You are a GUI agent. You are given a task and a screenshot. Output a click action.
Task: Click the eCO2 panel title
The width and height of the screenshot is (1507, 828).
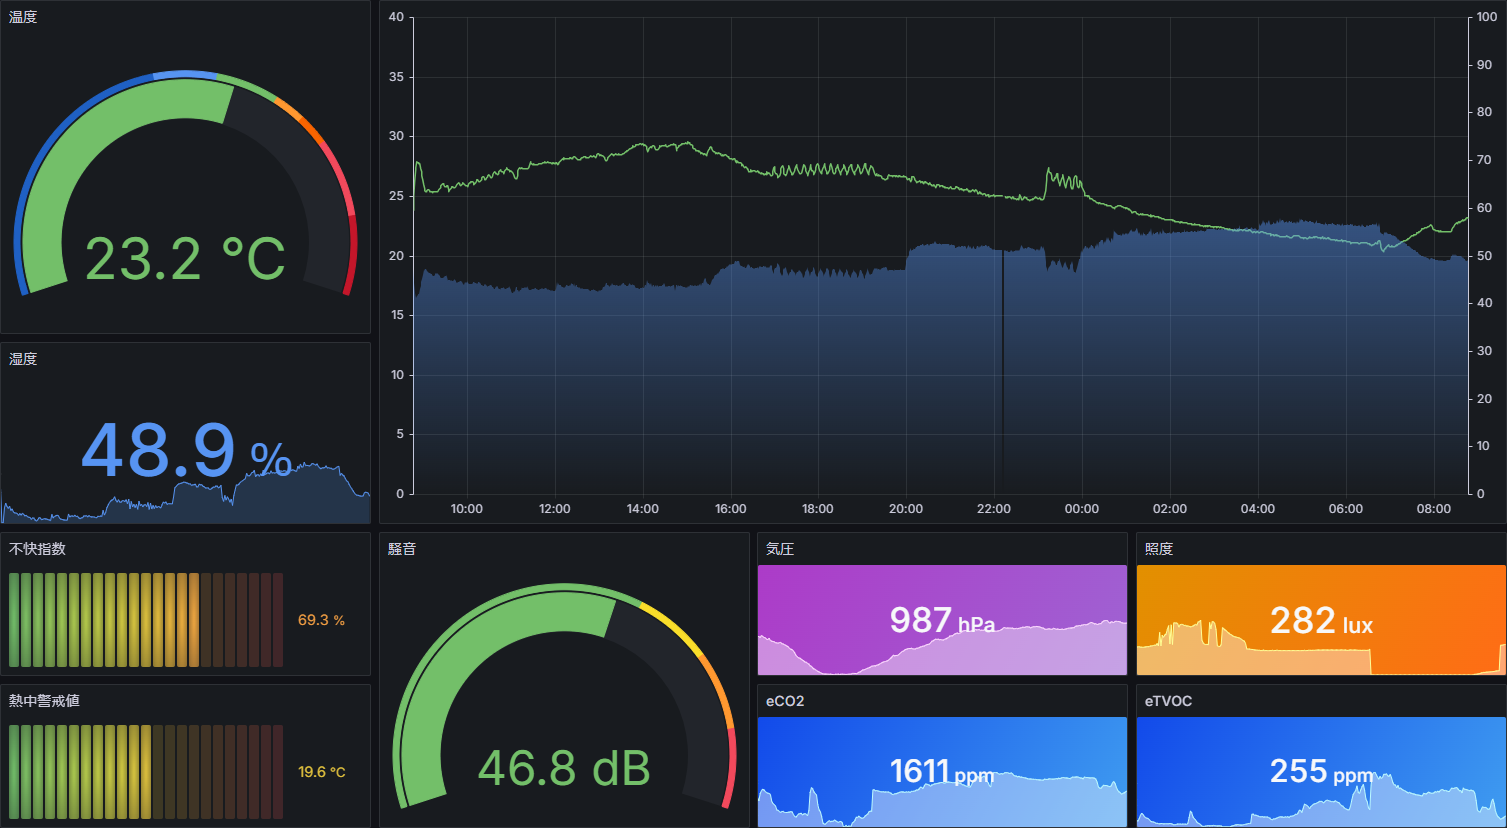[x=785, y=701]
